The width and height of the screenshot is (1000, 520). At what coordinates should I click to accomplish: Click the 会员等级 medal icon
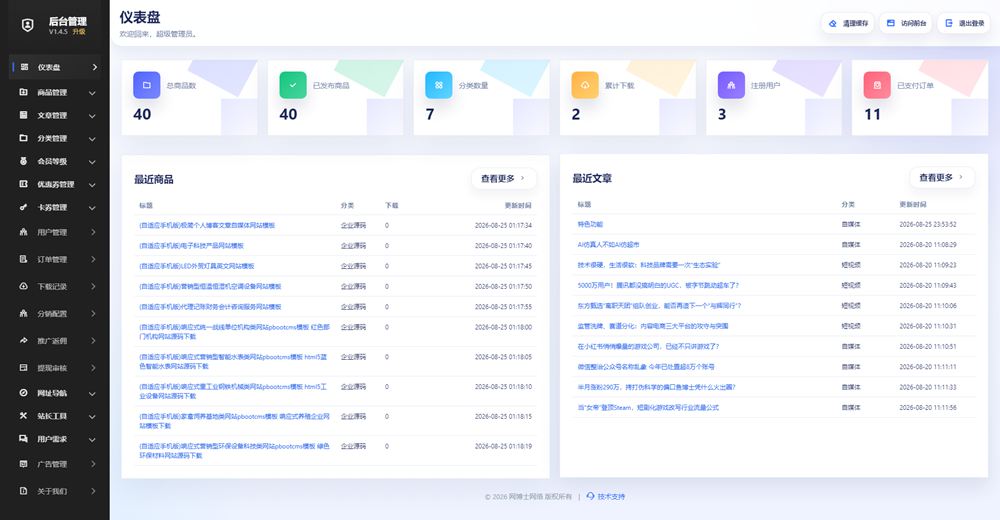24,161
